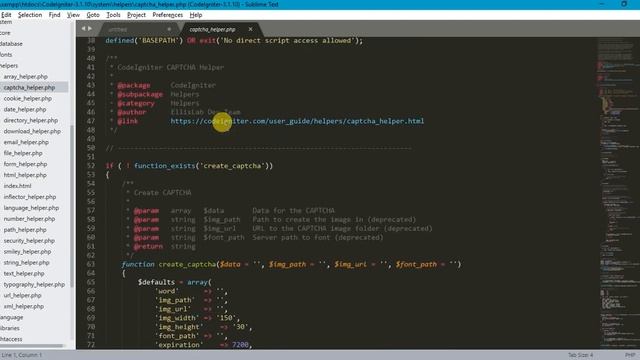
Task: Open the Preferences menu
Action: [168, 15]
